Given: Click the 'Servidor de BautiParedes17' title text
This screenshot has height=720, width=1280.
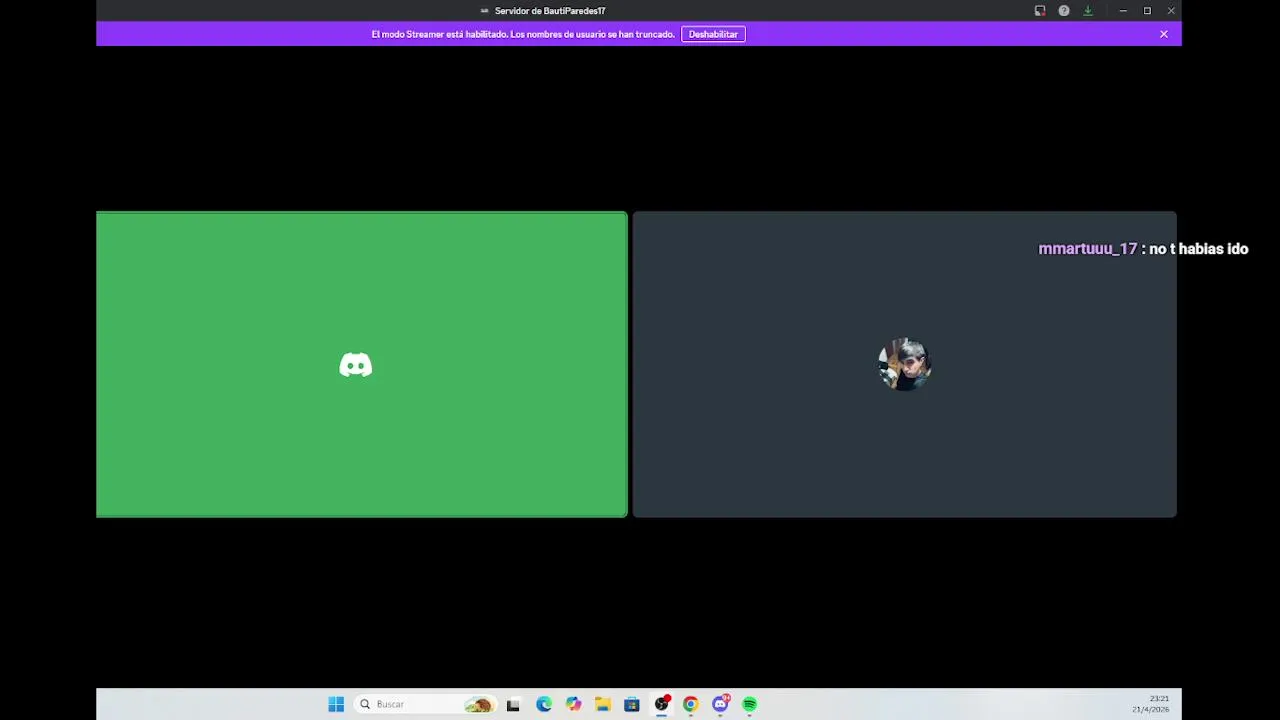Looking at the screenshot, I should pos(550,11).
